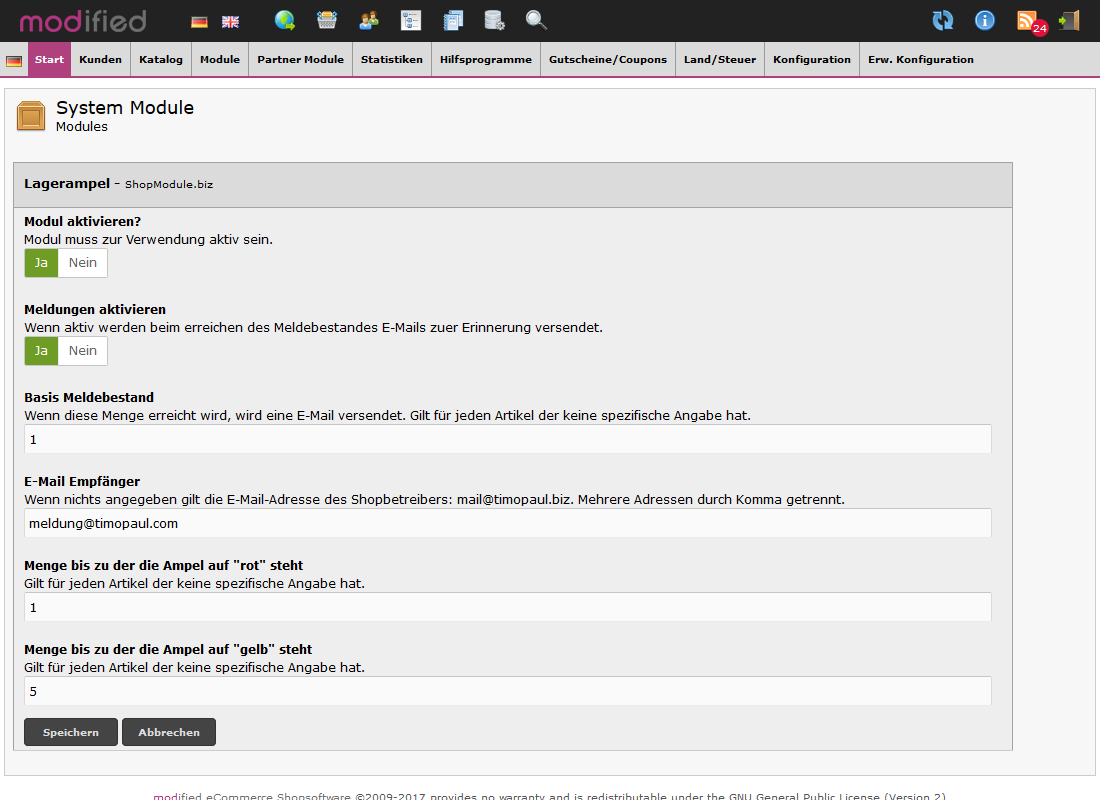Set 'Meldungen aktivieren' to Nein
This screenshot has width=1100, height=800.
(83, 351)
